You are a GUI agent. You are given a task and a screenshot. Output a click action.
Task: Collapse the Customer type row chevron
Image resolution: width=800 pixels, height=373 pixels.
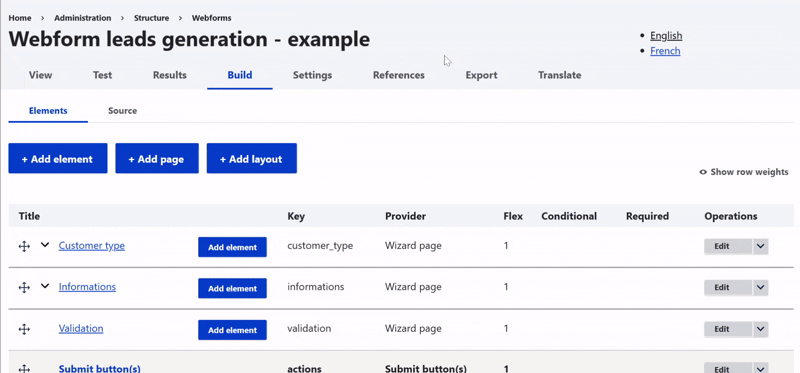click(x=45, y=245)
